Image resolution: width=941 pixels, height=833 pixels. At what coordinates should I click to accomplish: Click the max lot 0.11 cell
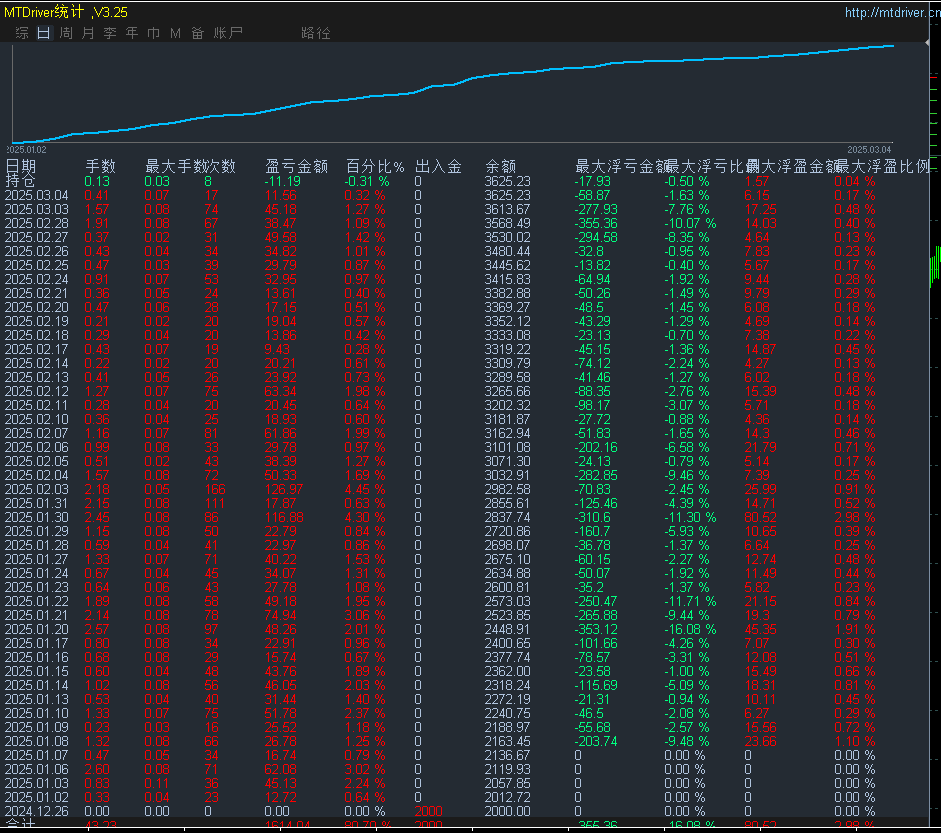point(157,784)
